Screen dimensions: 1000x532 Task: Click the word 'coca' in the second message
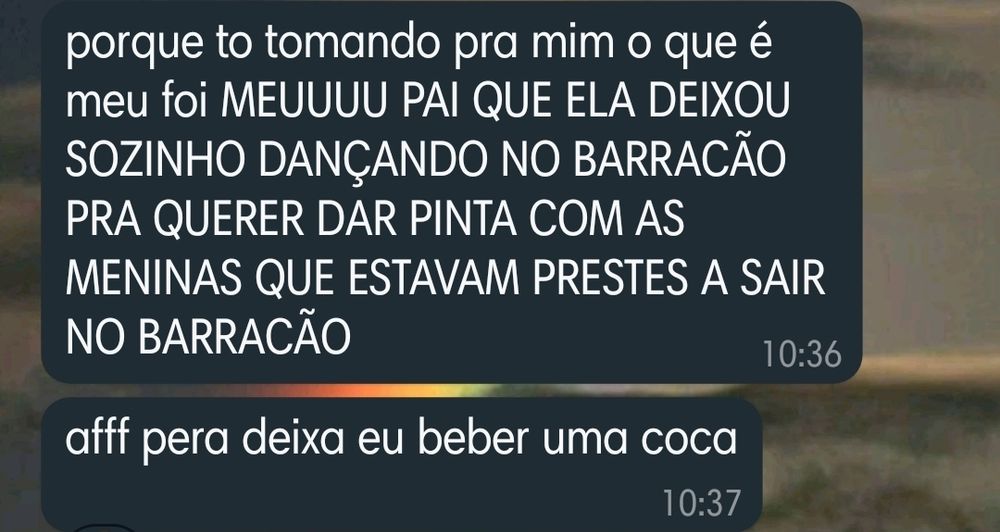(688, 439)
